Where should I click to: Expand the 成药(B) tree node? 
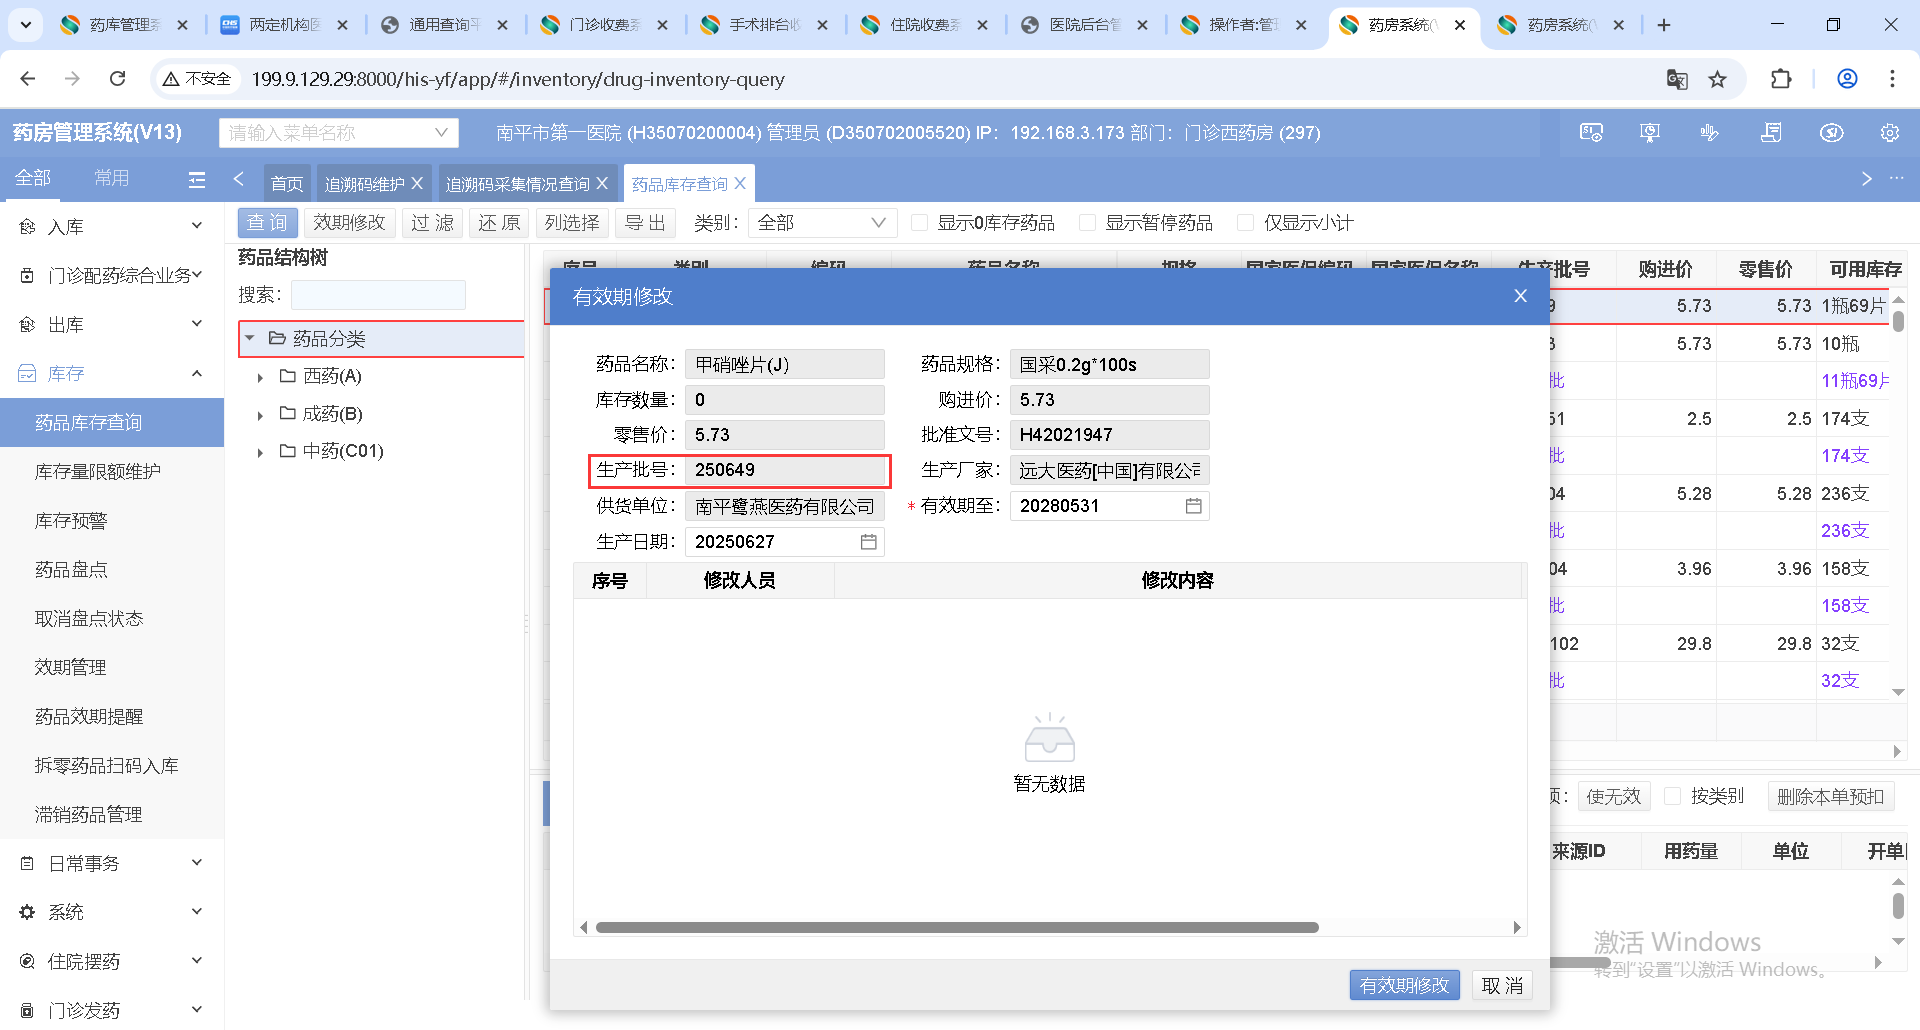click(x=260, y=415)
